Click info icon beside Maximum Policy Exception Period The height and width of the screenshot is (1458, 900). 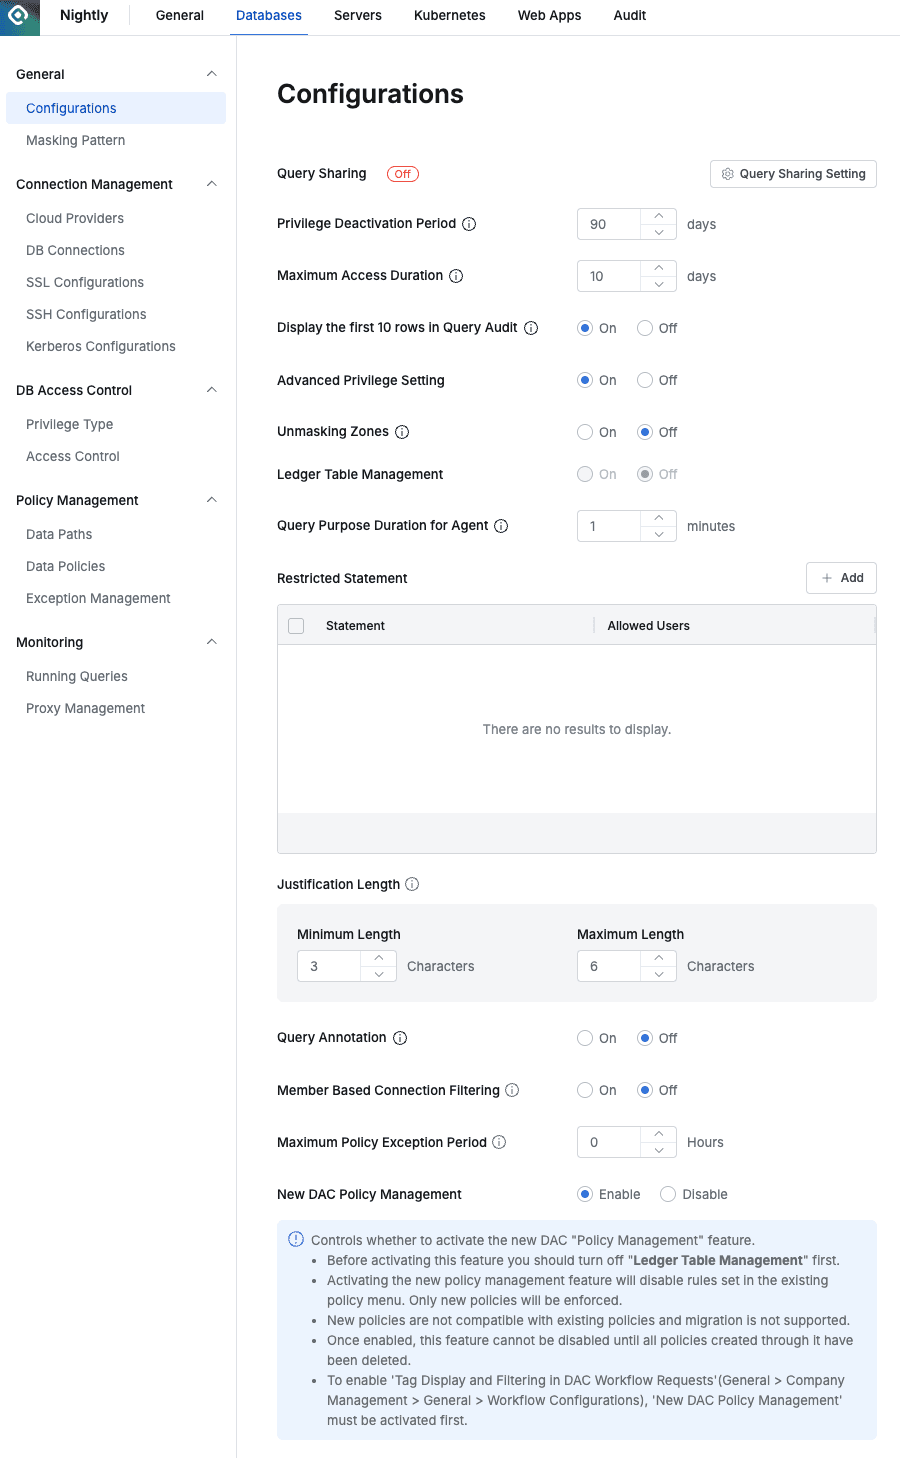click(499, 1142)
